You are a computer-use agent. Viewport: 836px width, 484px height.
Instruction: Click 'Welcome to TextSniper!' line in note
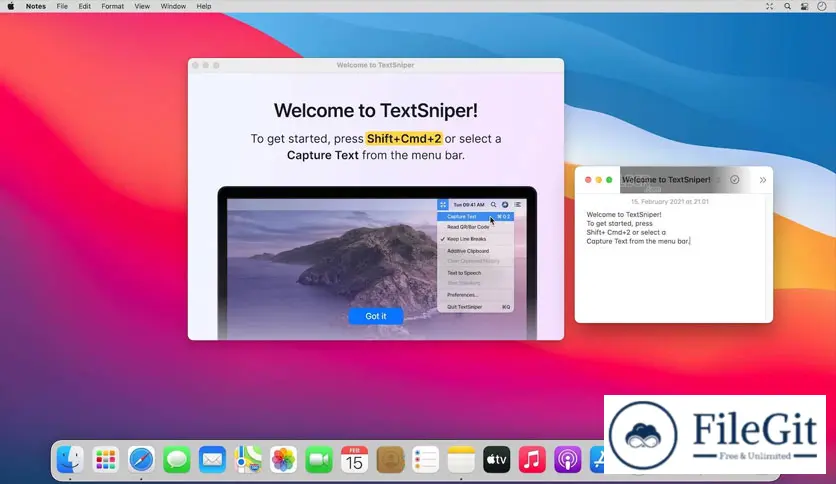[624, 214]
